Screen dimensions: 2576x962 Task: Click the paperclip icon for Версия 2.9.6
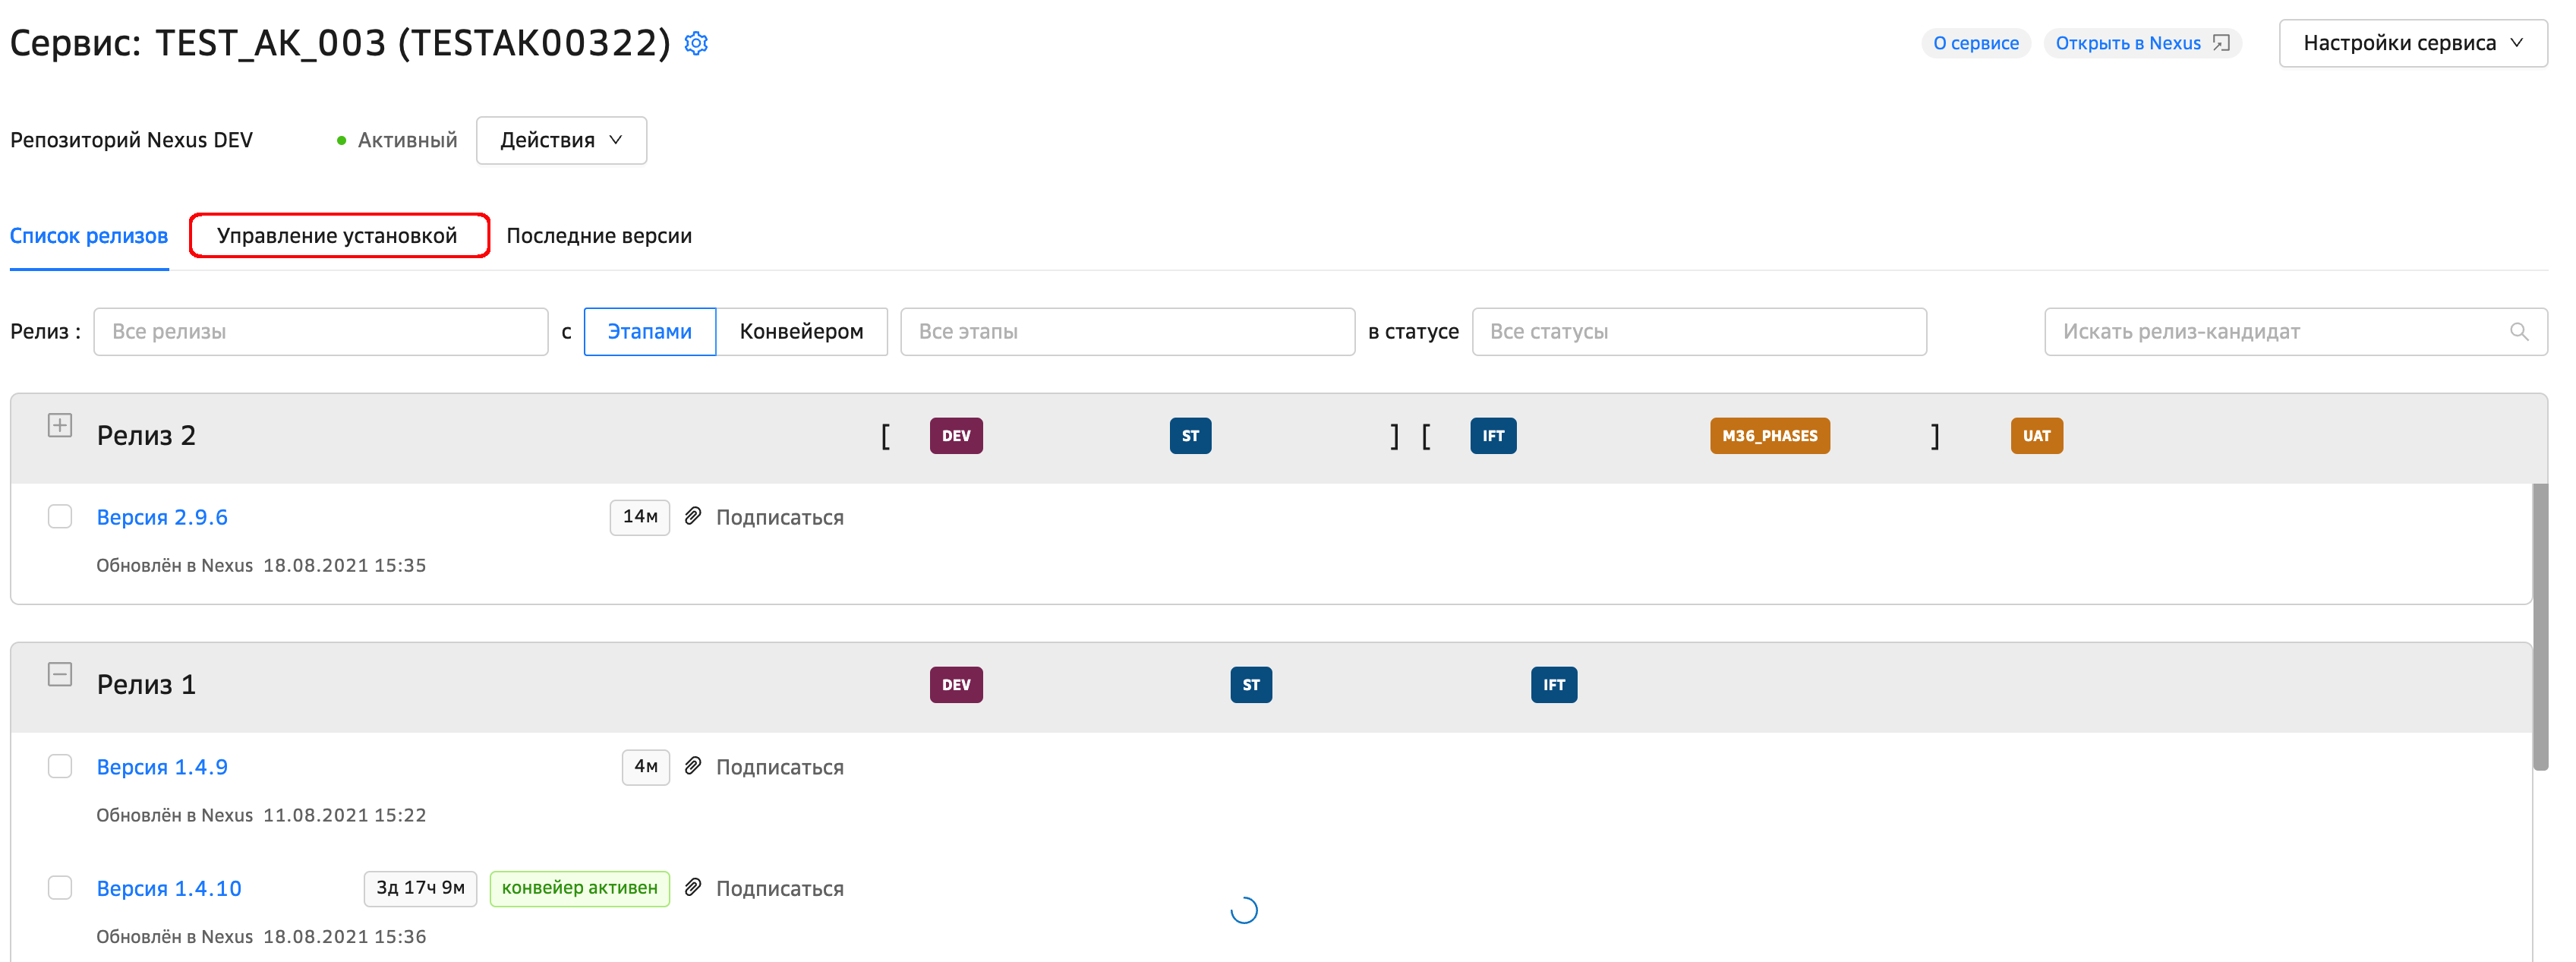693,516
